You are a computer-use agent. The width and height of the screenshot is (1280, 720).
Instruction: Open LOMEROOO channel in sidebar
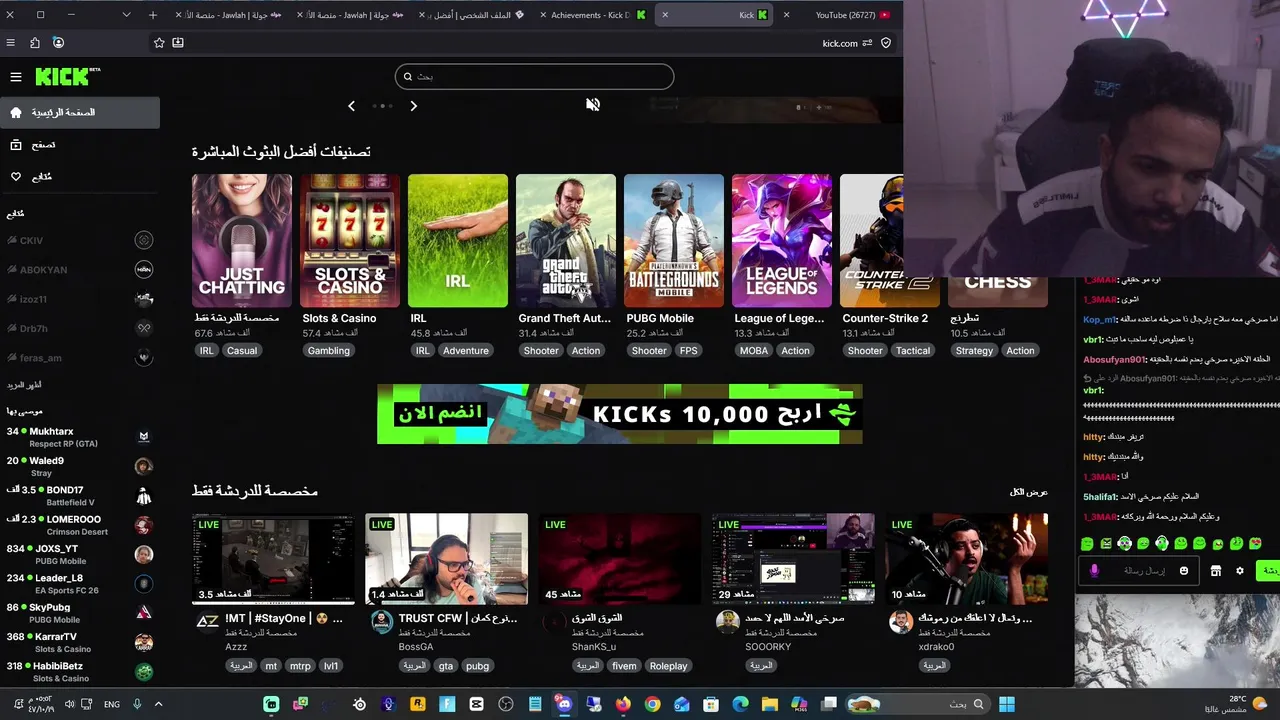tap(80, 525)
